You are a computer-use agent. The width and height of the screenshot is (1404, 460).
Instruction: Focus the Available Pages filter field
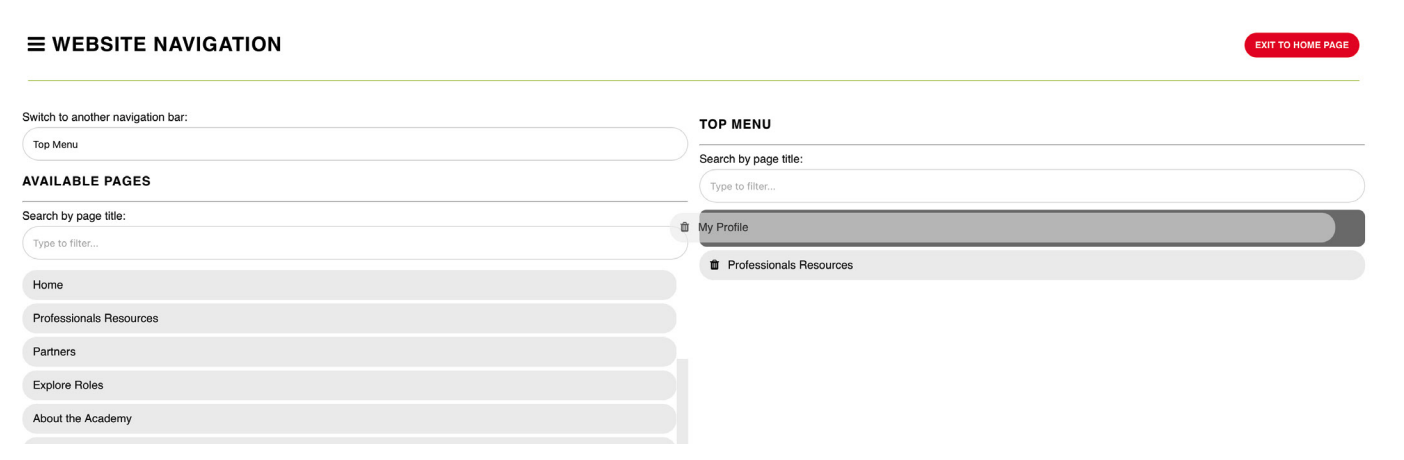[354, 243]
